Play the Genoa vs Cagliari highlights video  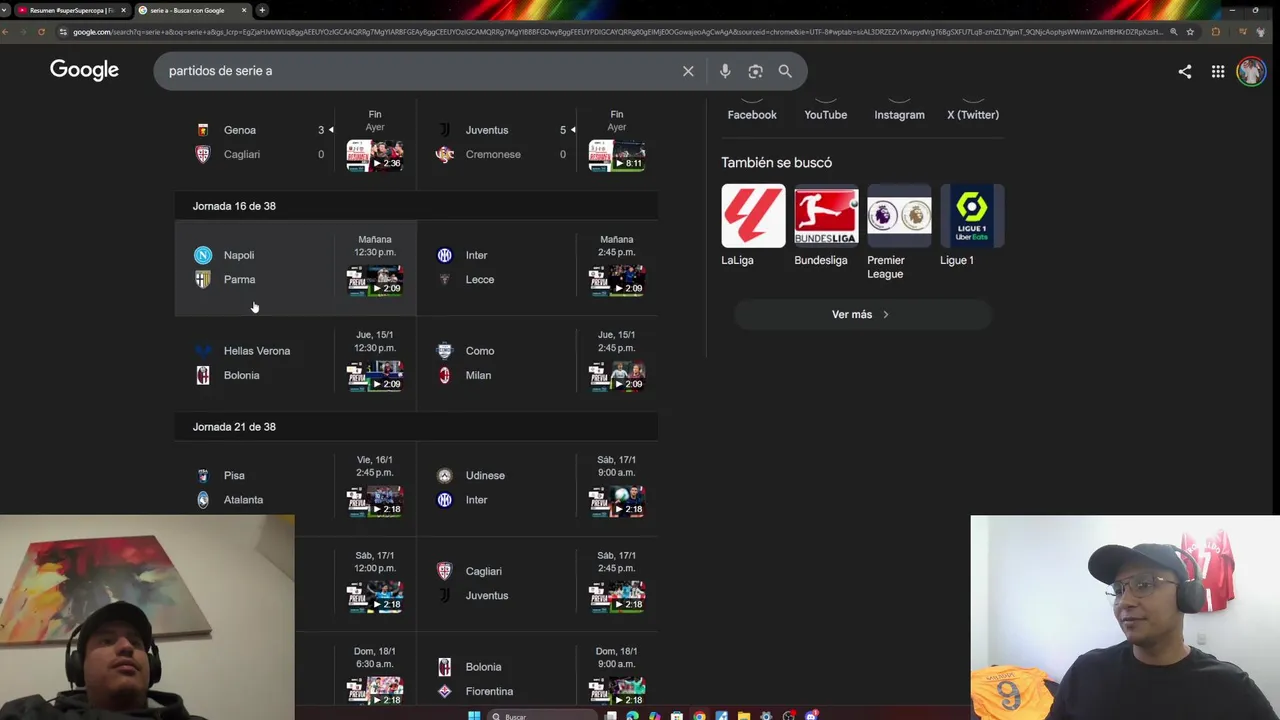point(375,155)
